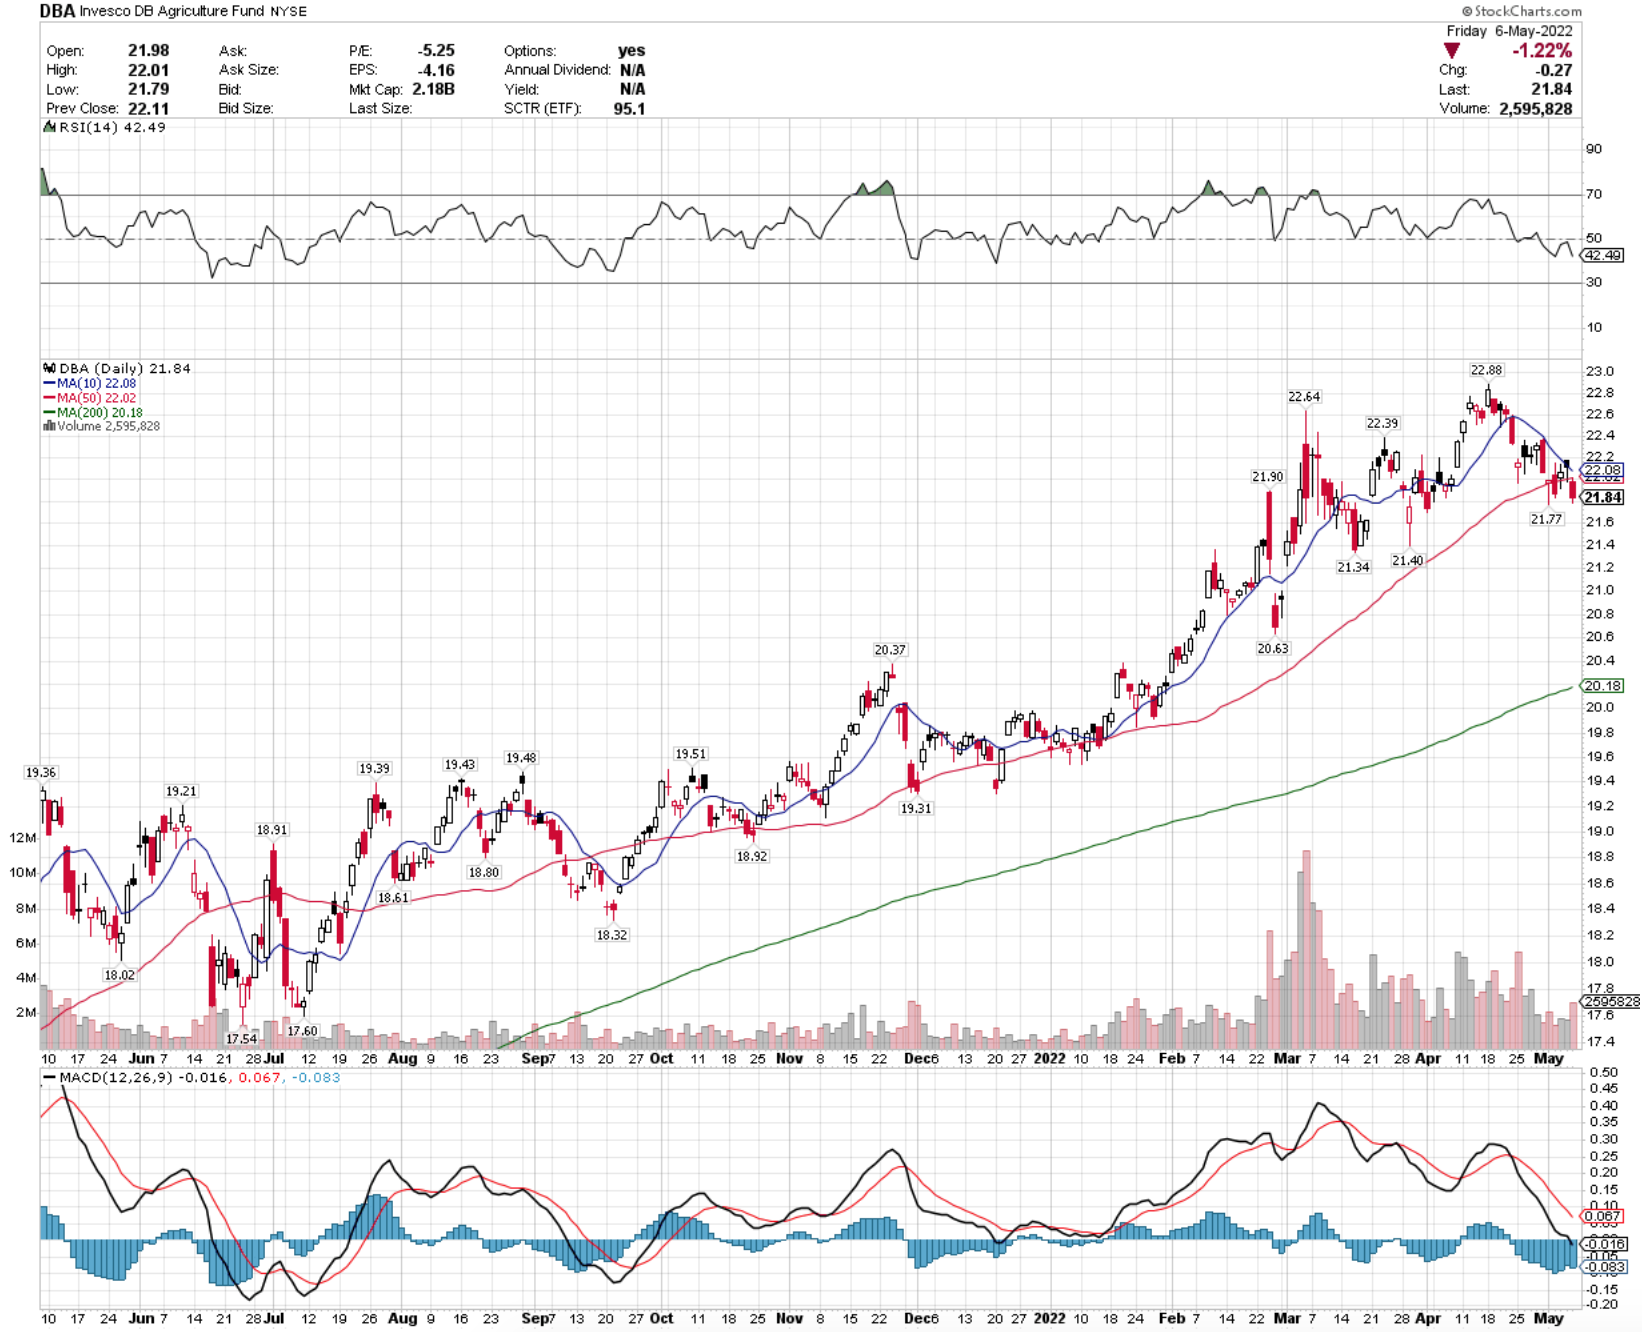Click the 2595828 volume right-axis tag
The width and height of the screenshot is (1642, 1332).
coord(1610,1001)
